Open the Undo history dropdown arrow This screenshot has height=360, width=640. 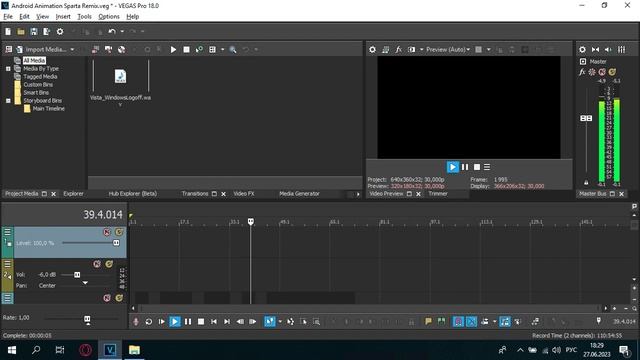(122, 31)
